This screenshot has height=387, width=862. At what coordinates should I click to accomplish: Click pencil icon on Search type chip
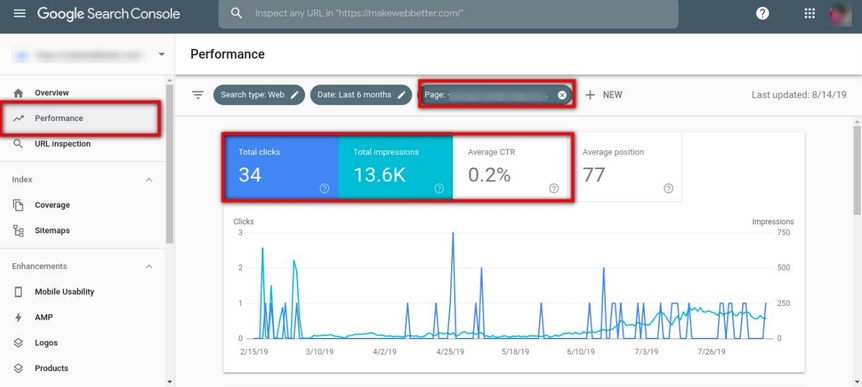(x=295, y=95)
